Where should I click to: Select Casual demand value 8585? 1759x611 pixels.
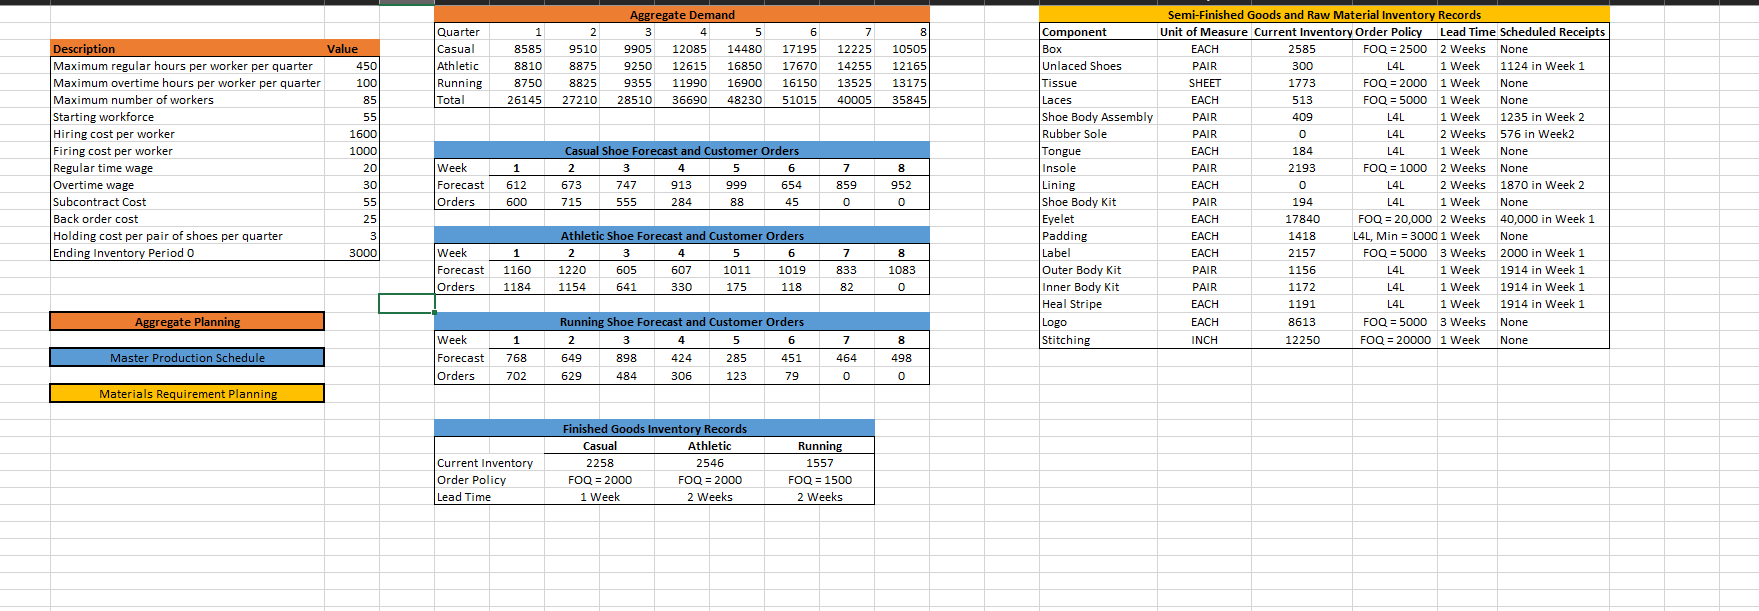point(517,49)
